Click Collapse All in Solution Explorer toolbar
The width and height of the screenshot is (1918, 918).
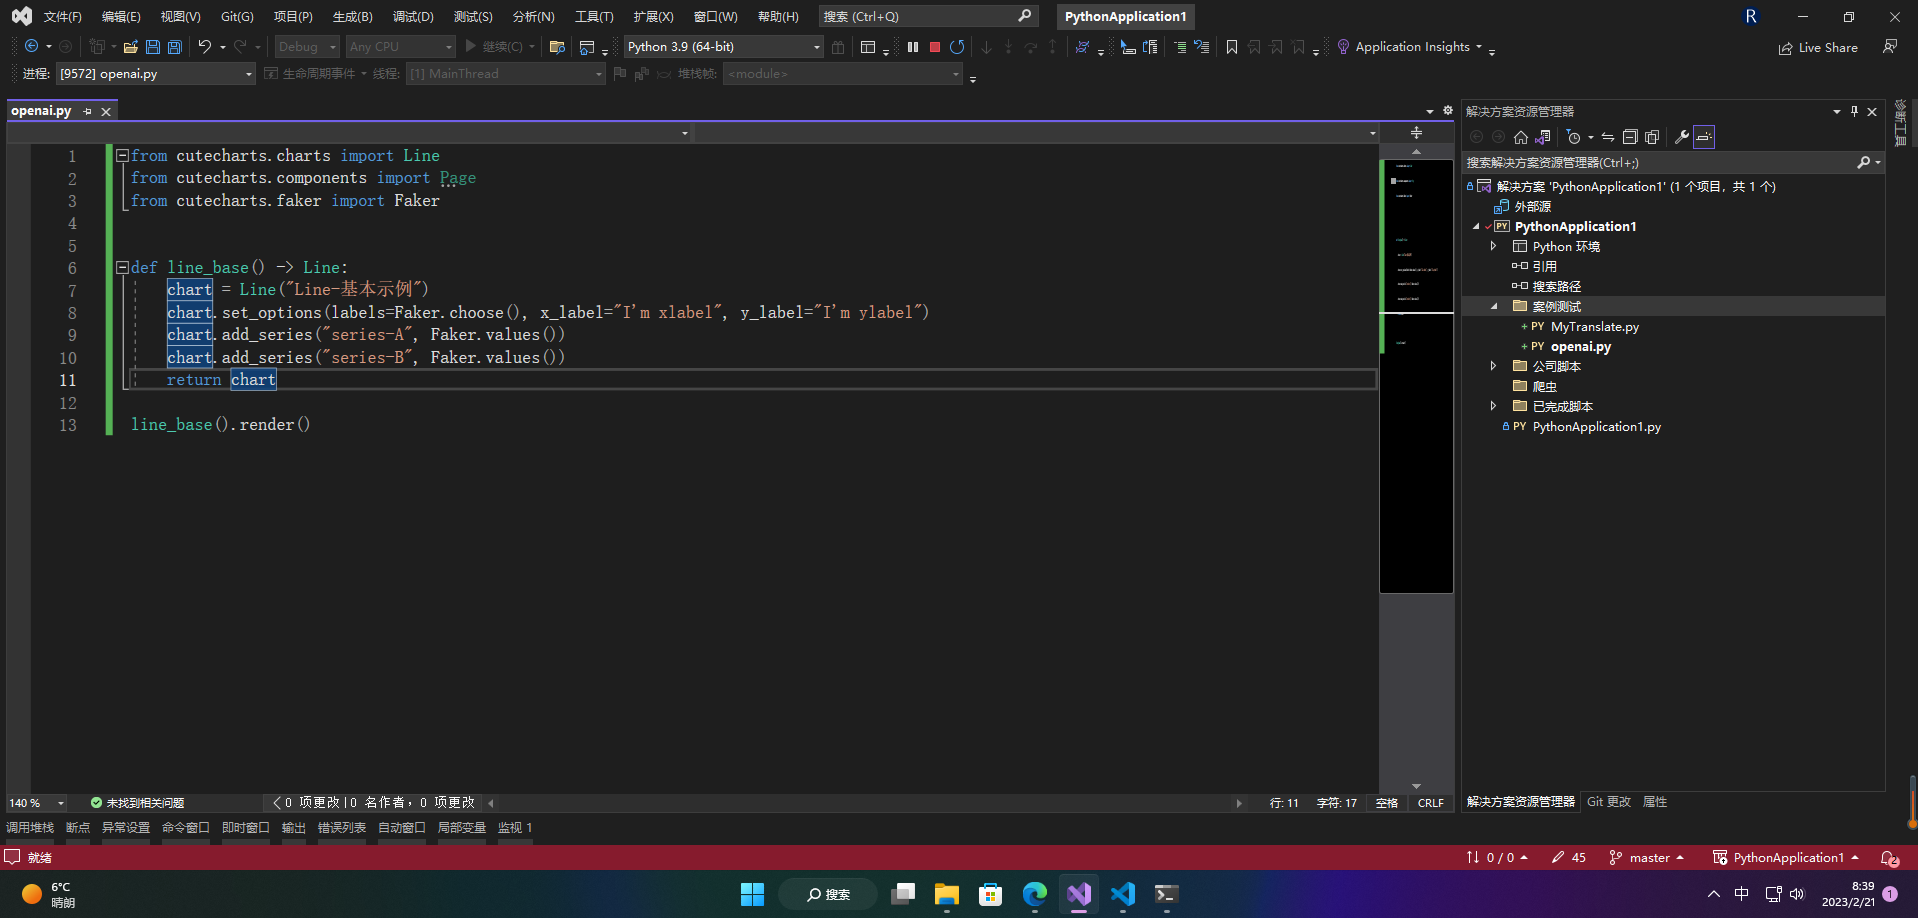pos(1630,137)
